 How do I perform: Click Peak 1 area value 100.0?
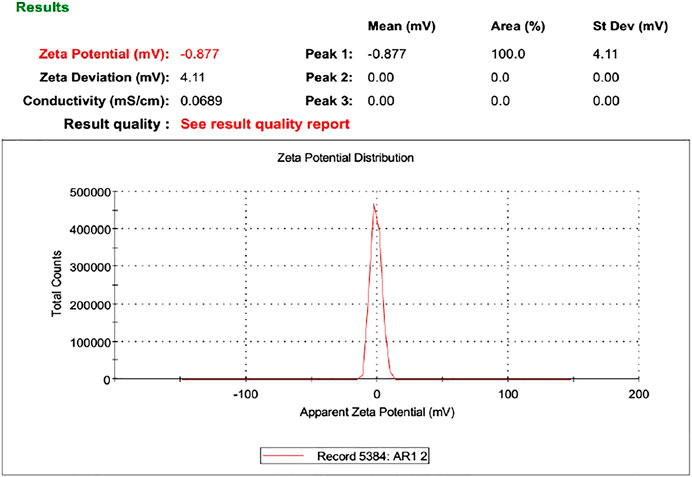[x=508, y=54]
